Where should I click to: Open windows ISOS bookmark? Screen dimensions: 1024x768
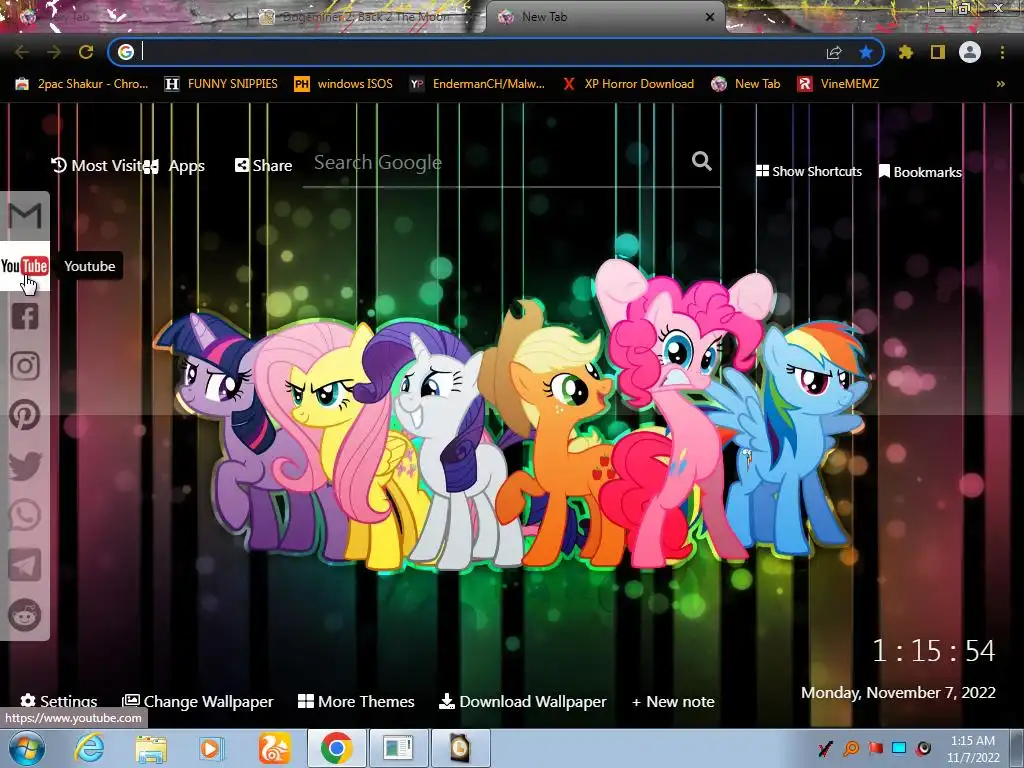(x=344, y=84)
